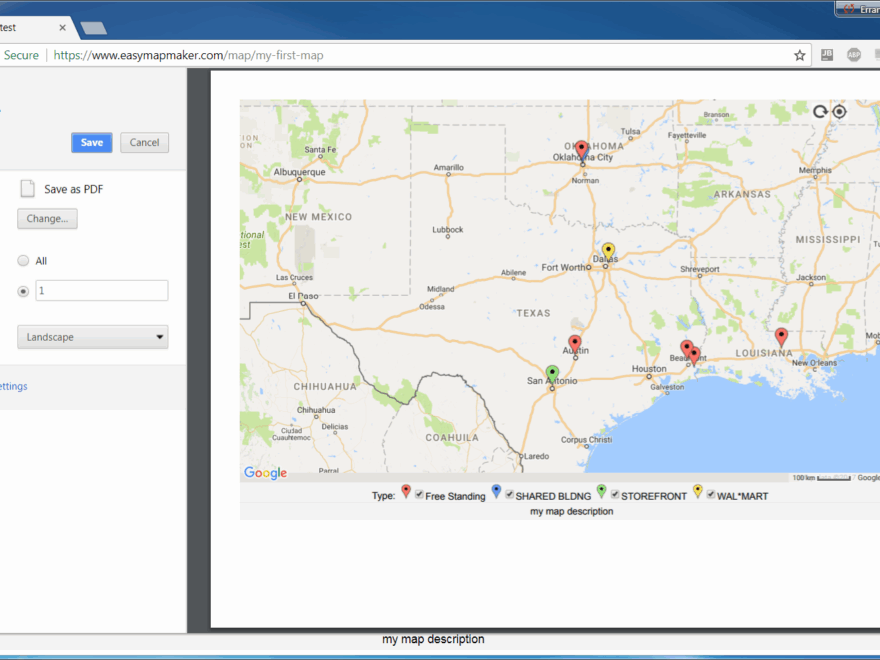Click the center map crosshair icon

838,111
